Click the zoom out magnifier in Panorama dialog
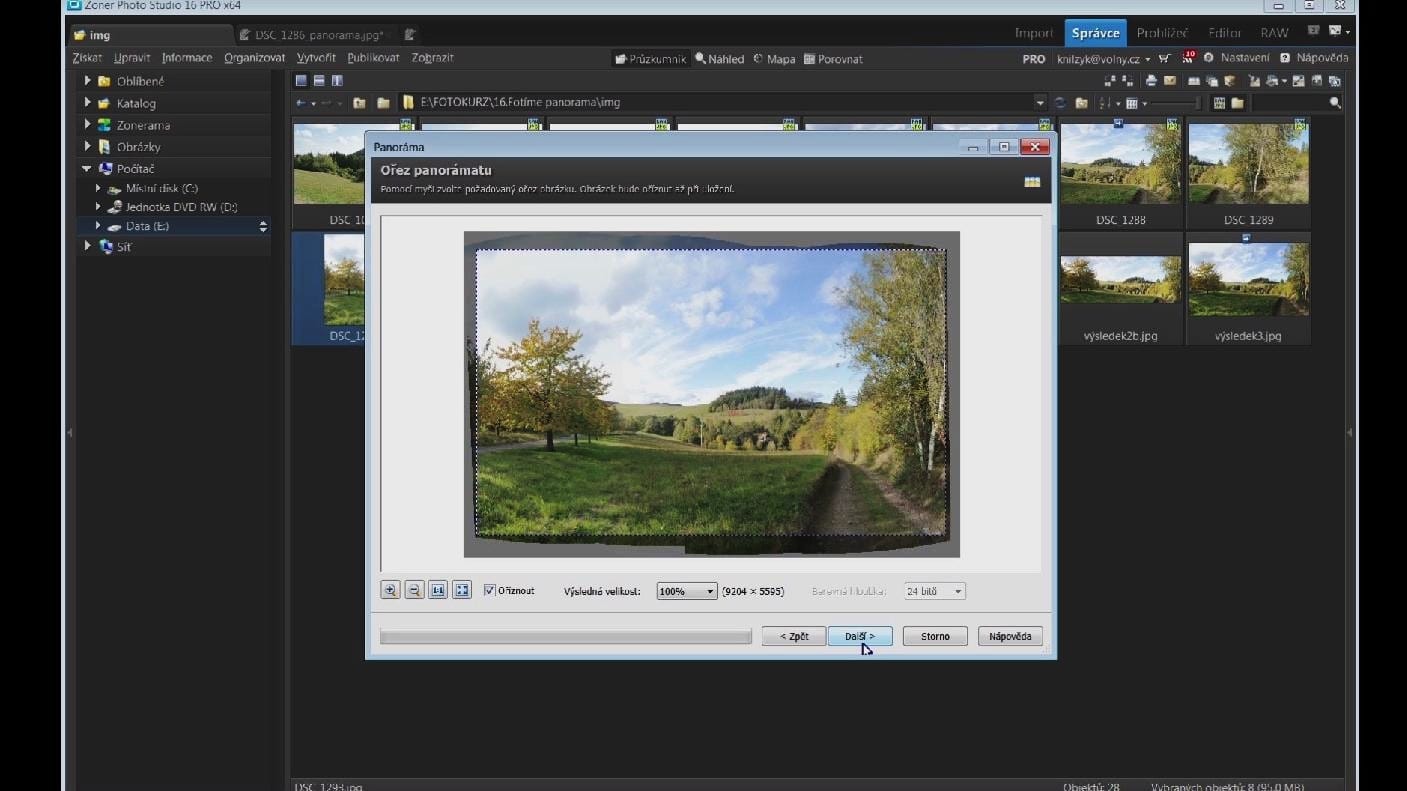 pos(414,591)
